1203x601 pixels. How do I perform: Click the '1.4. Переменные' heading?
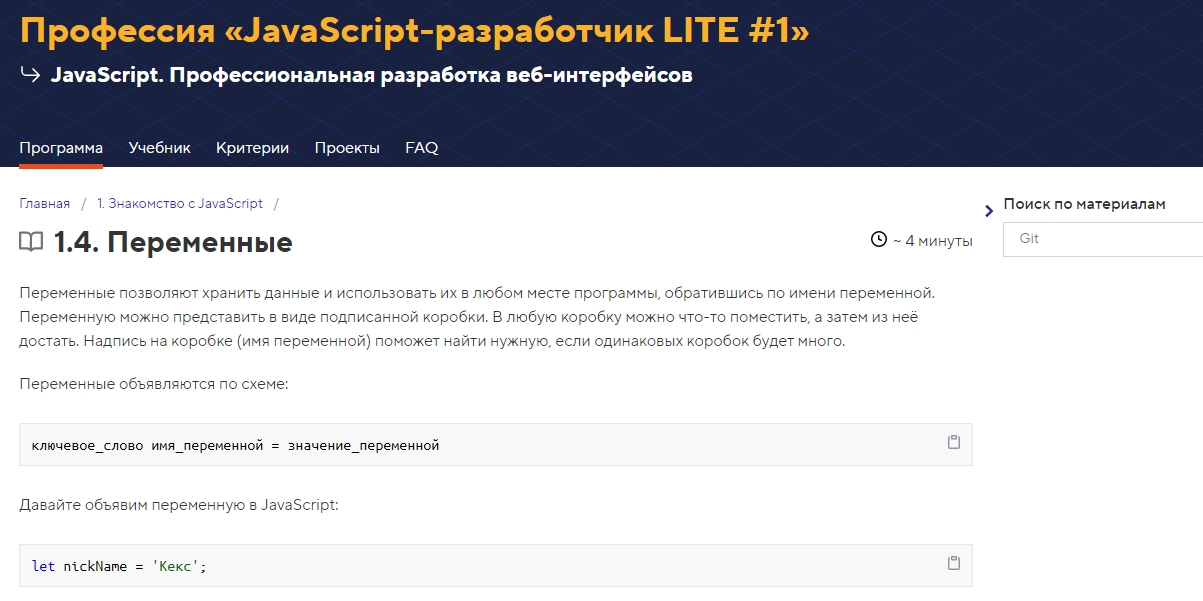coord(173,242)
